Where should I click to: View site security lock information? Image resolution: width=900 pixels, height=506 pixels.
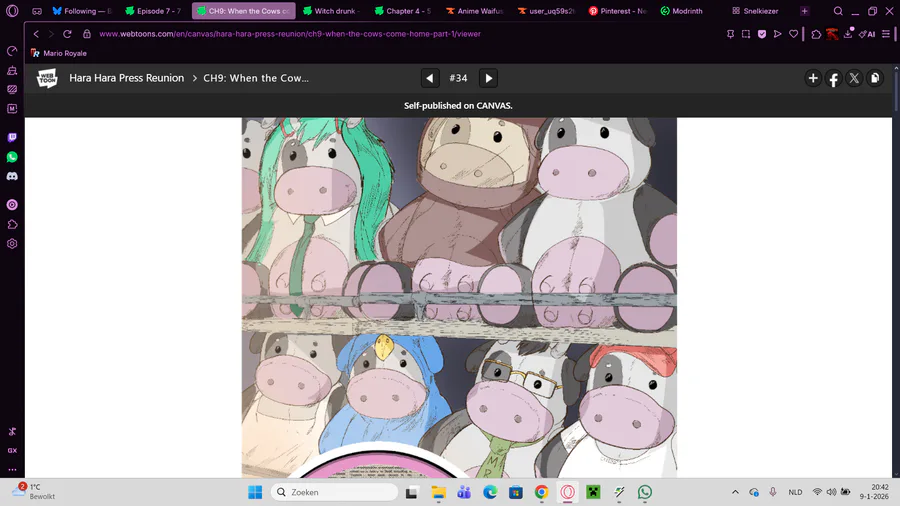[87, 34]
